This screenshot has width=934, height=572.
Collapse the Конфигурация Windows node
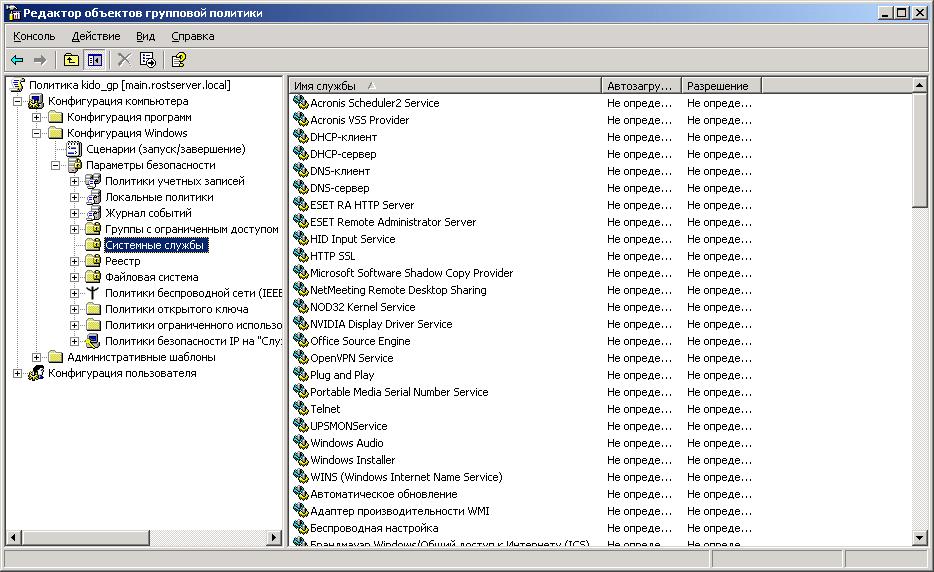coord(36,133)
